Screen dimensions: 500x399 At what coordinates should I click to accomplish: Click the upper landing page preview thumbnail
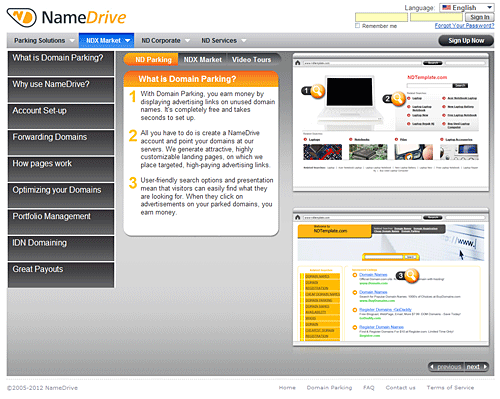391,122
